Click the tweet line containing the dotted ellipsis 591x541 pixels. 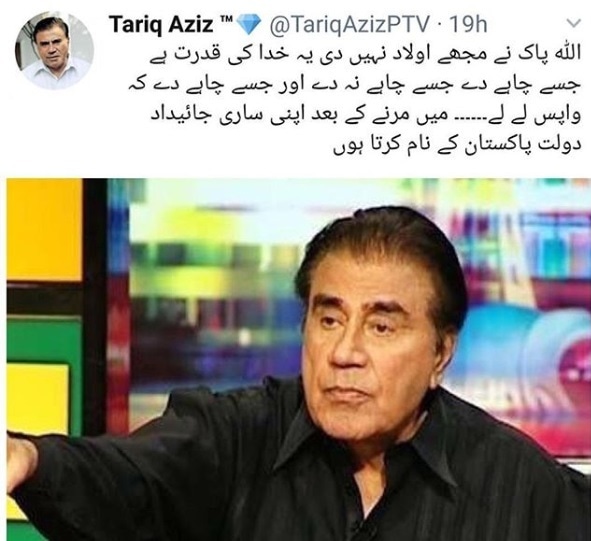click(x=365, y=118)
